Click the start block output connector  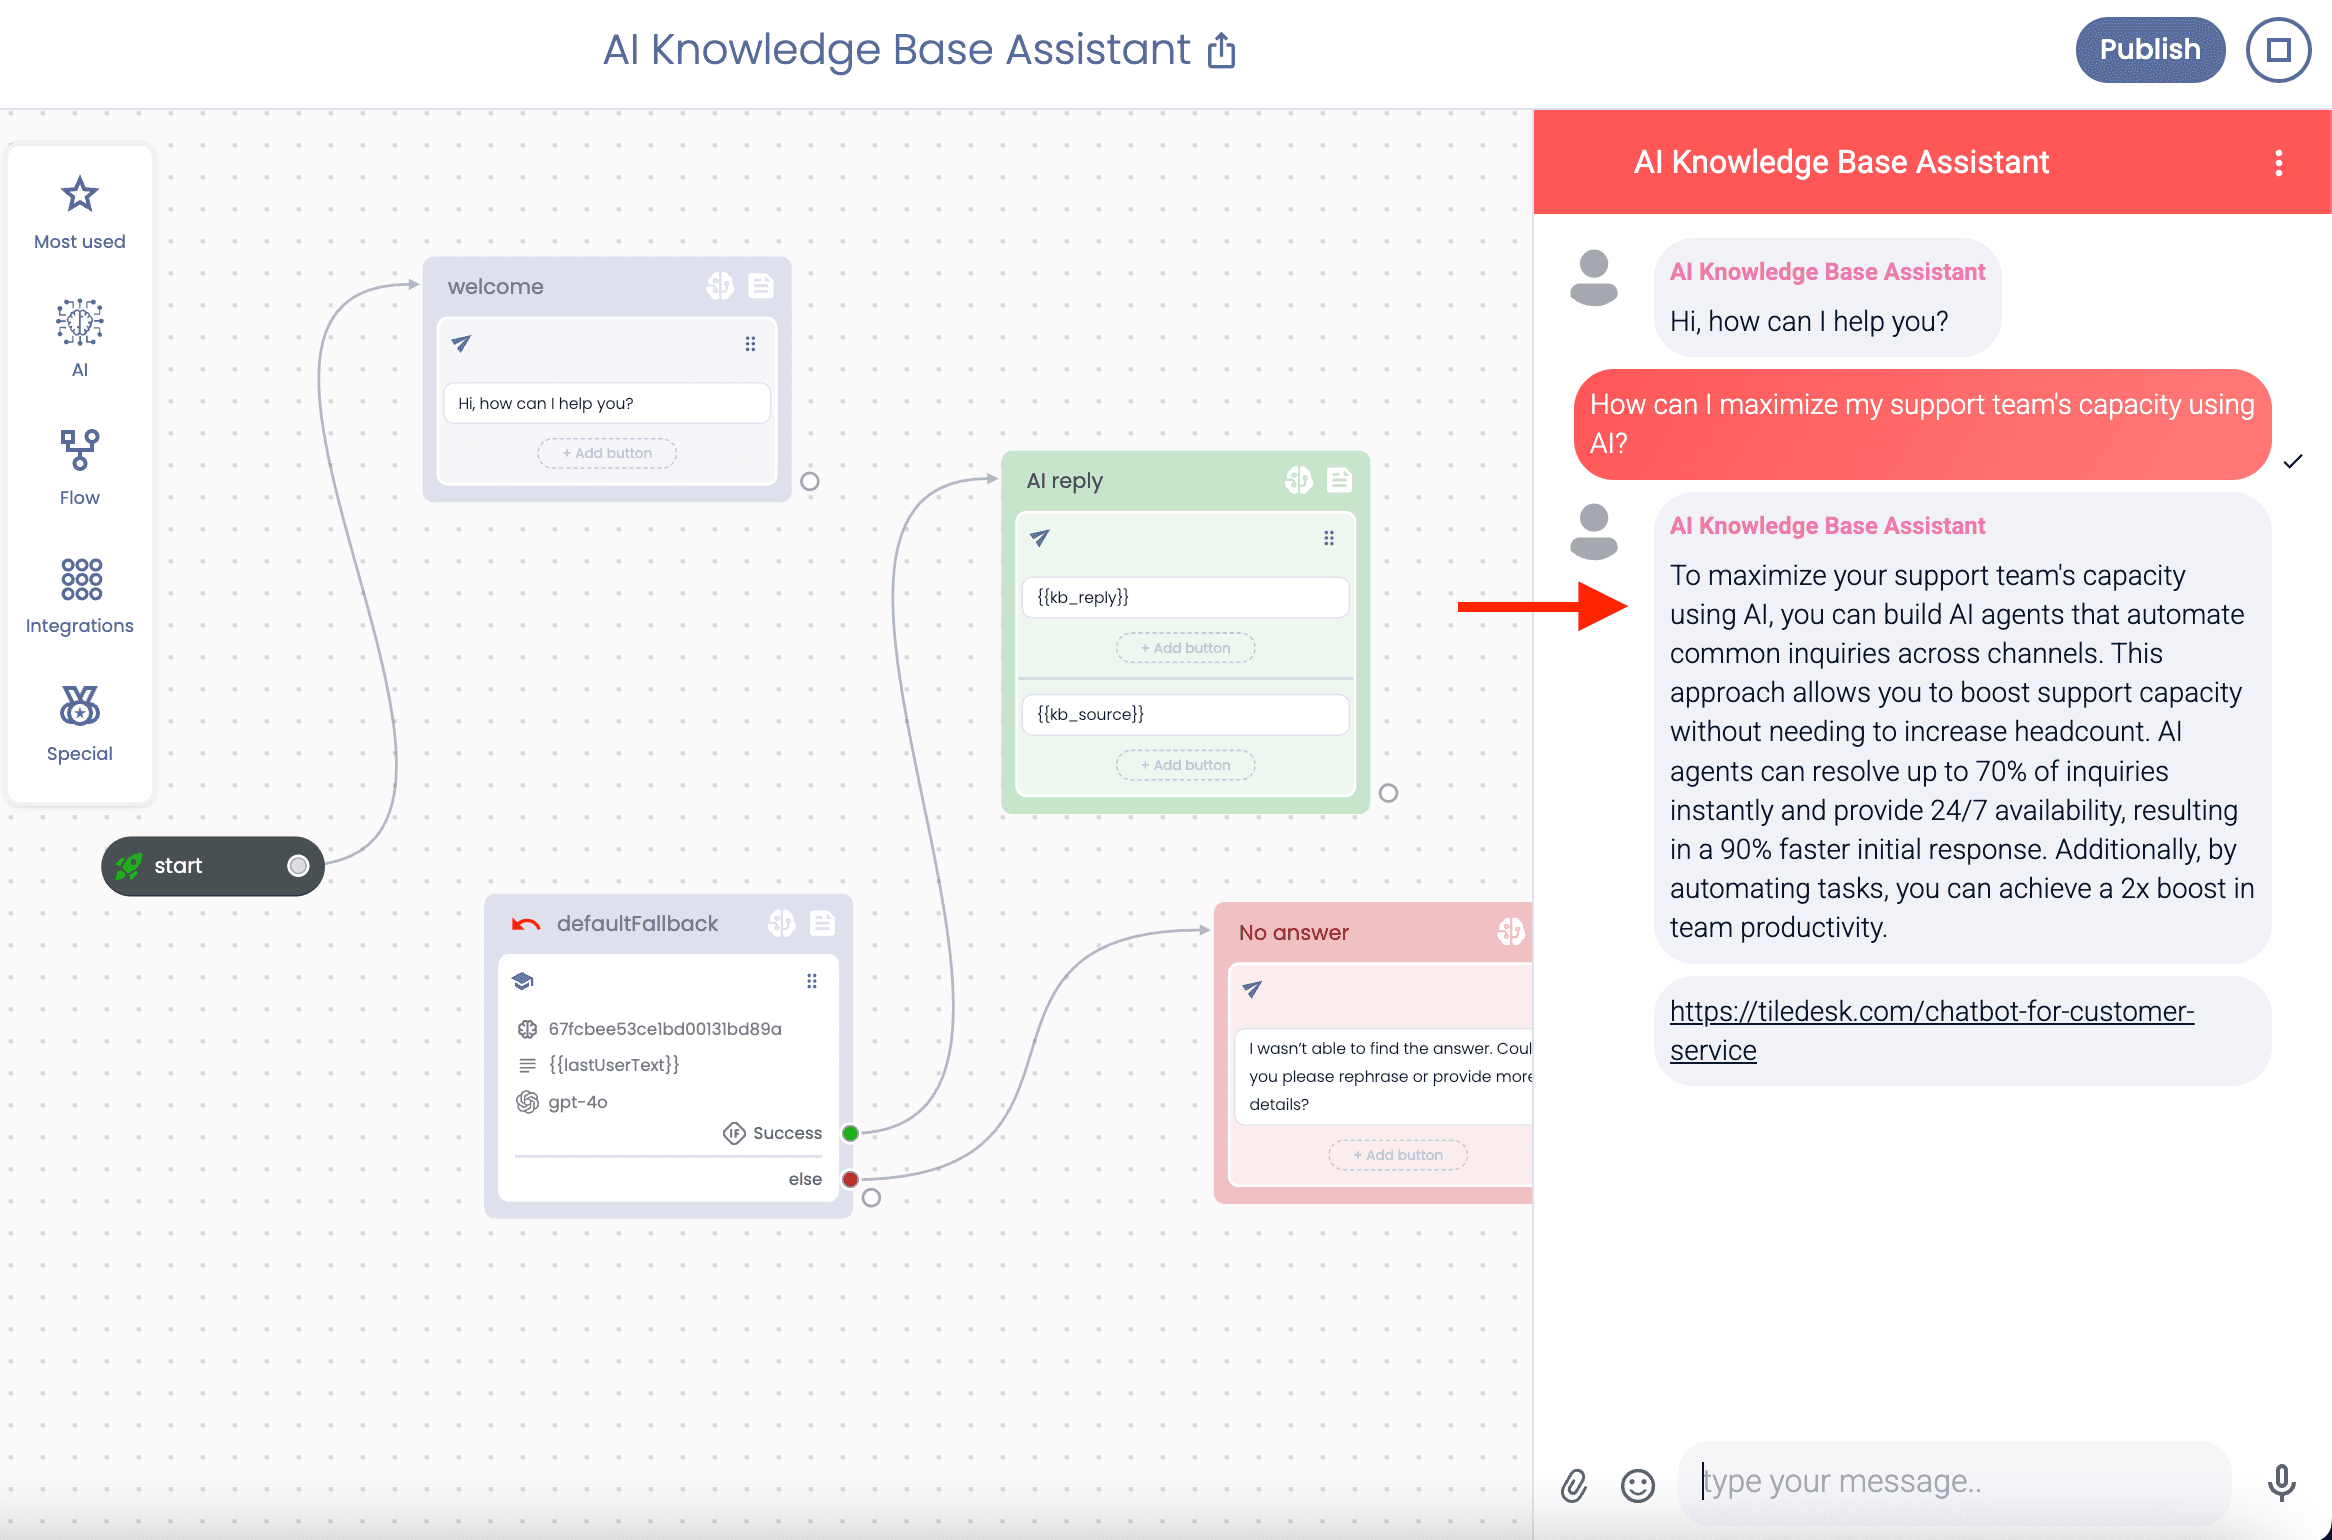coord(298,866)
